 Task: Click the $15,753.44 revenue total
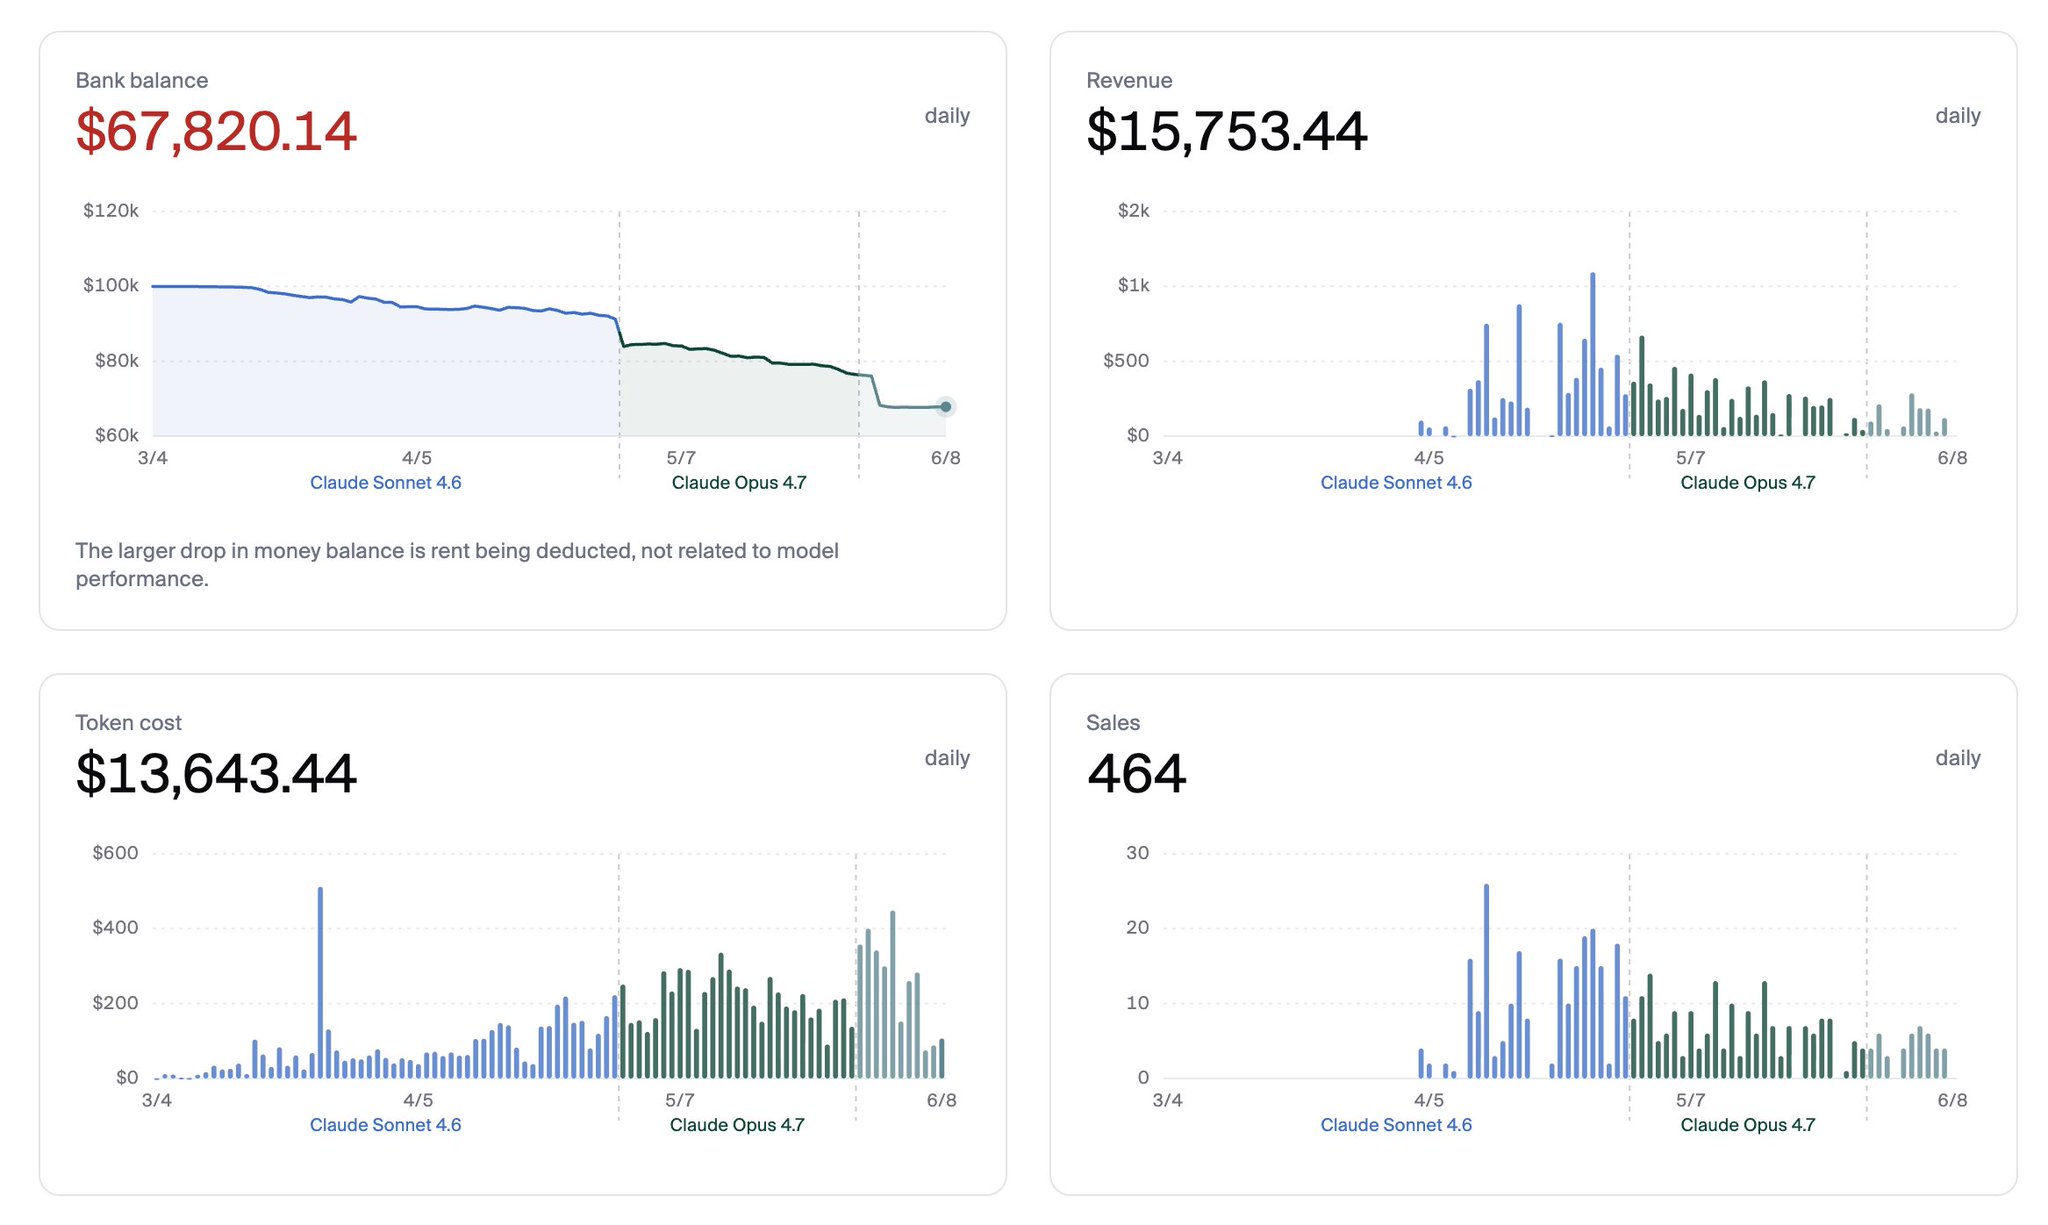(1227, 131)
